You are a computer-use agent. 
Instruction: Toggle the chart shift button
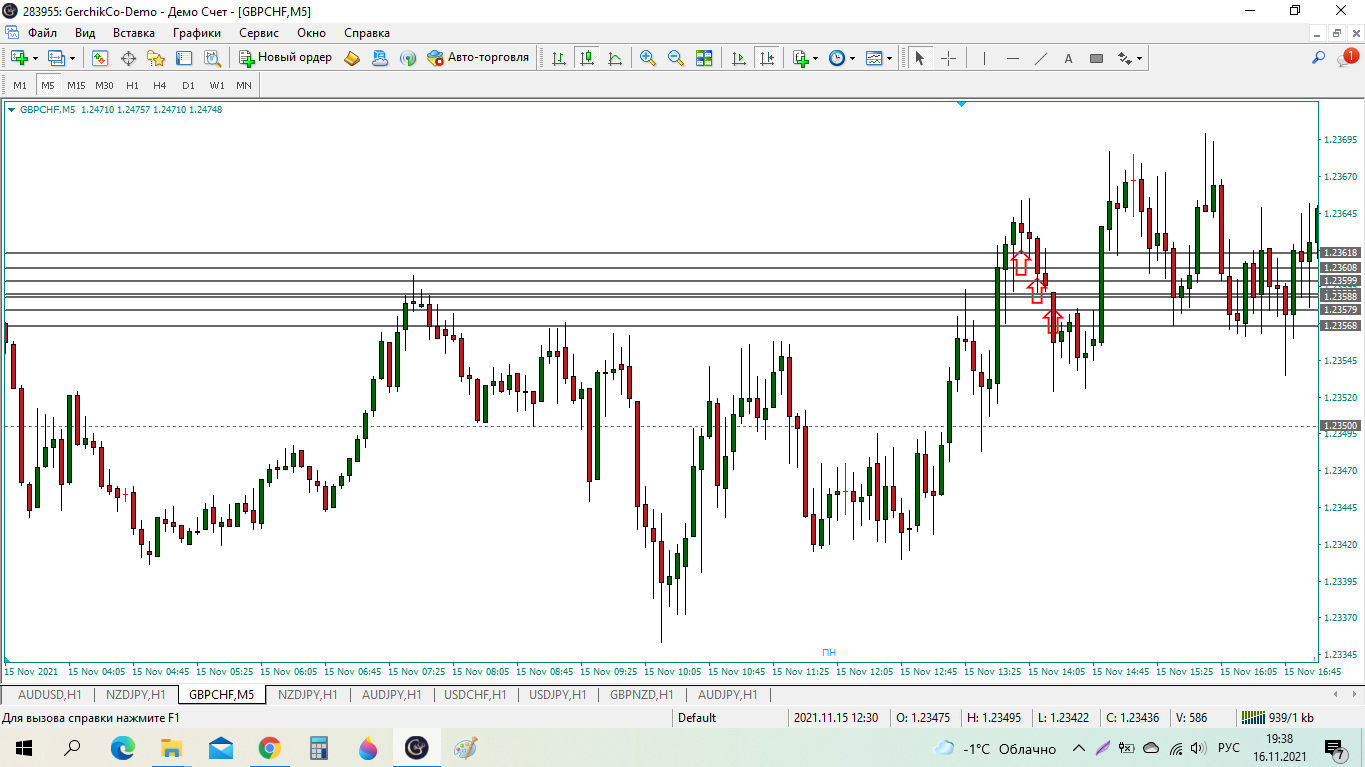(x=767, y=58)
